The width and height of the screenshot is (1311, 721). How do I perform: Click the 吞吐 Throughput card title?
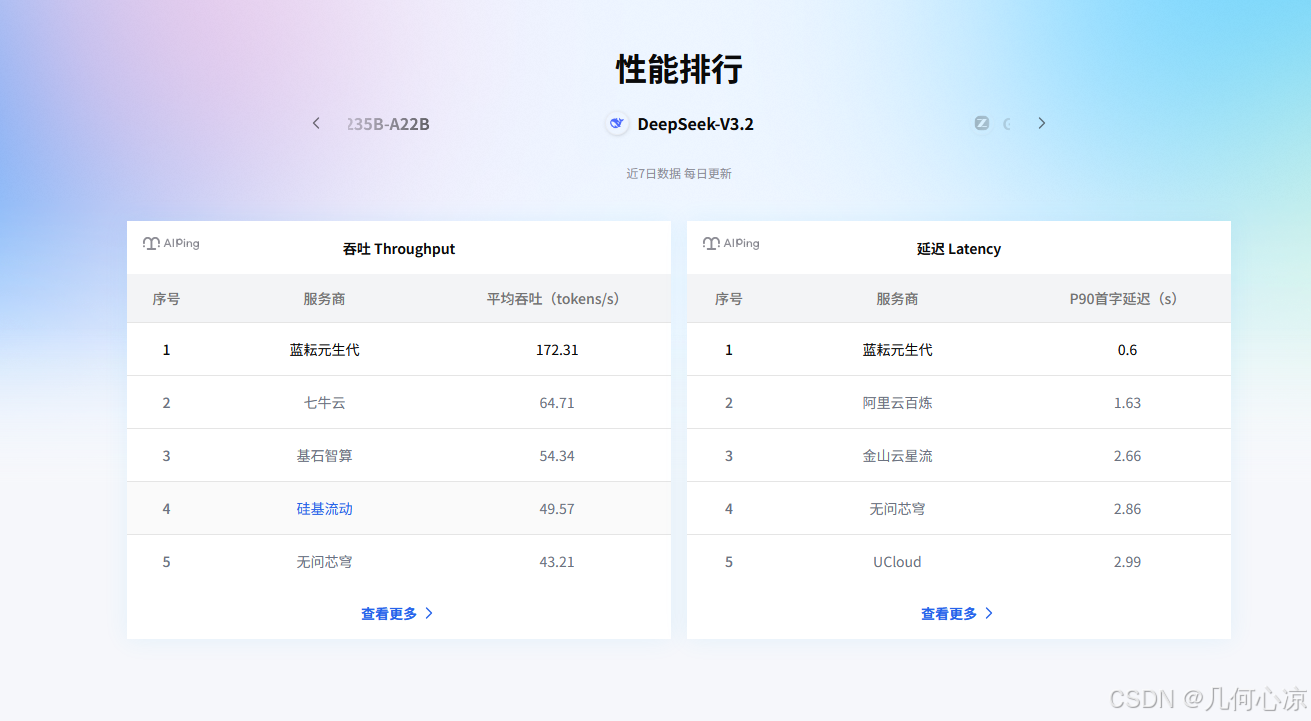click(x=399, y=249)
